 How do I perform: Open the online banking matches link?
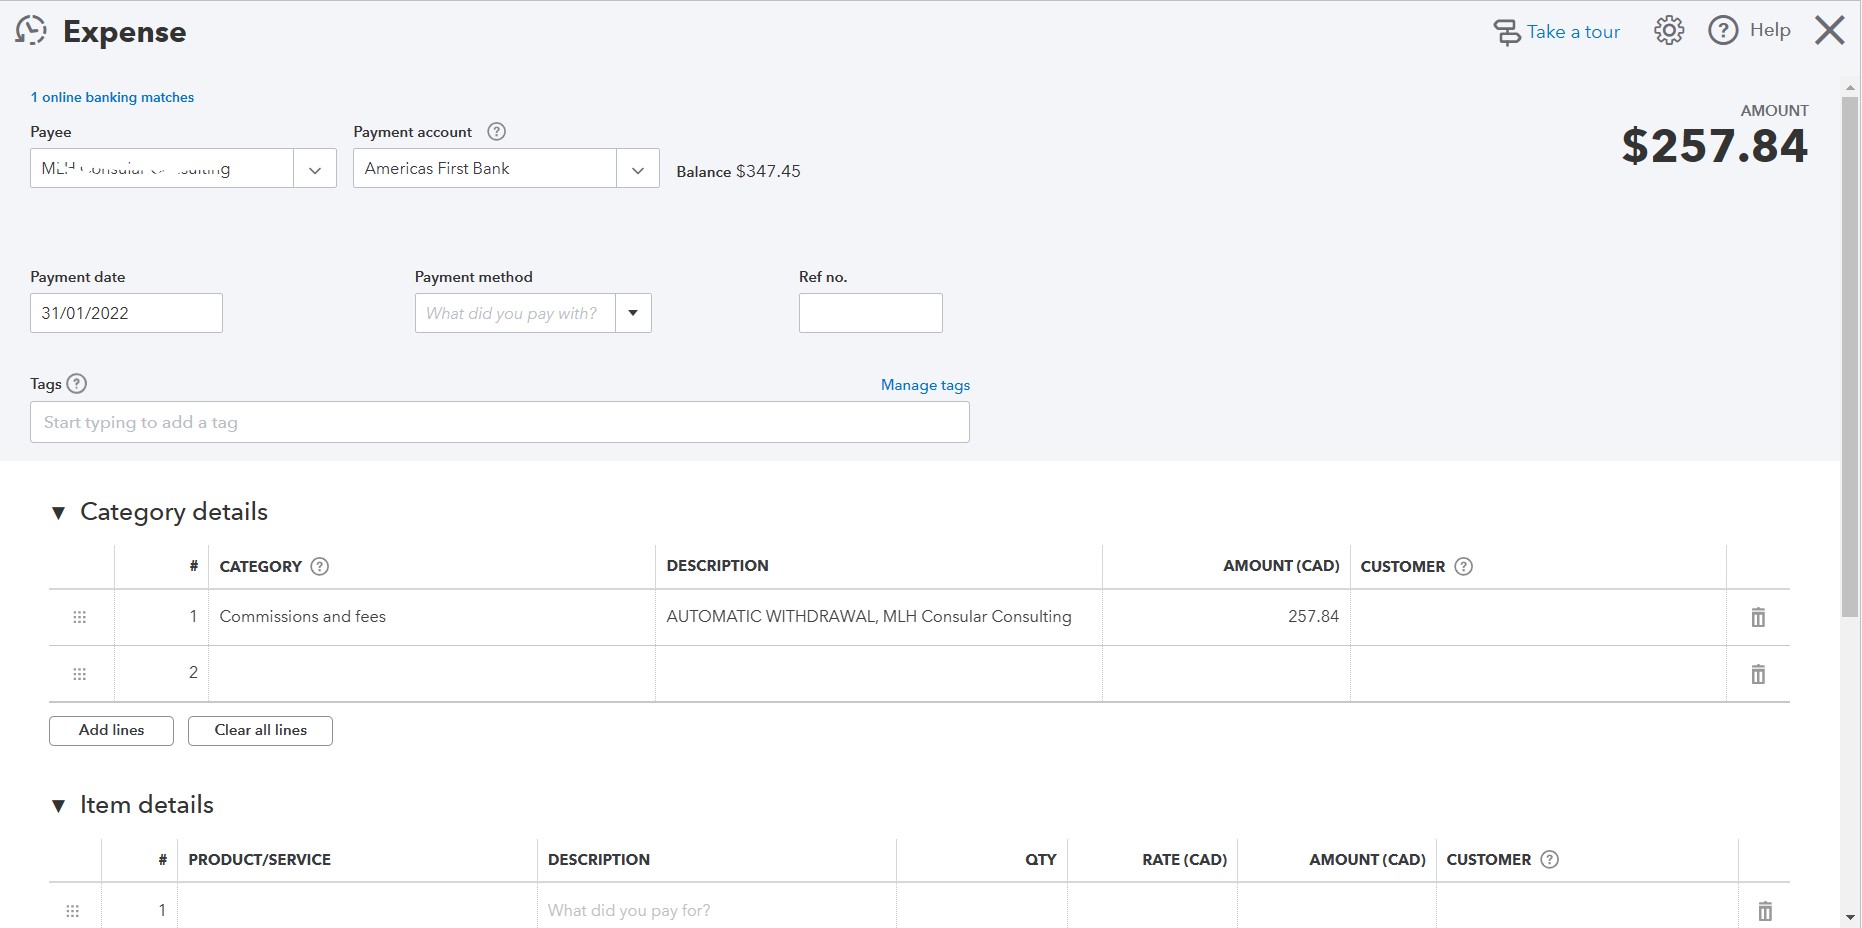[112, 97]
